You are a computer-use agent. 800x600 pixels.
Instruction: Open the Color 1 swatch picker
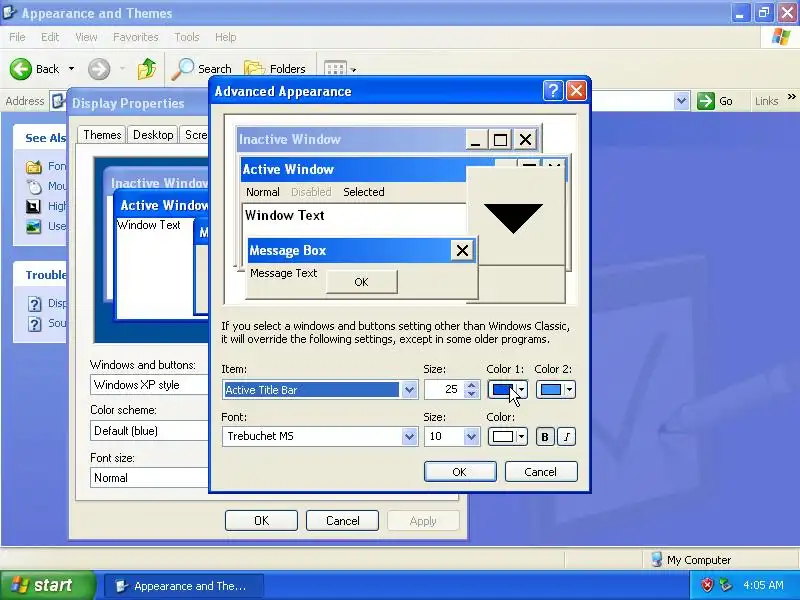pyautogui.click(x=507, y=390)
